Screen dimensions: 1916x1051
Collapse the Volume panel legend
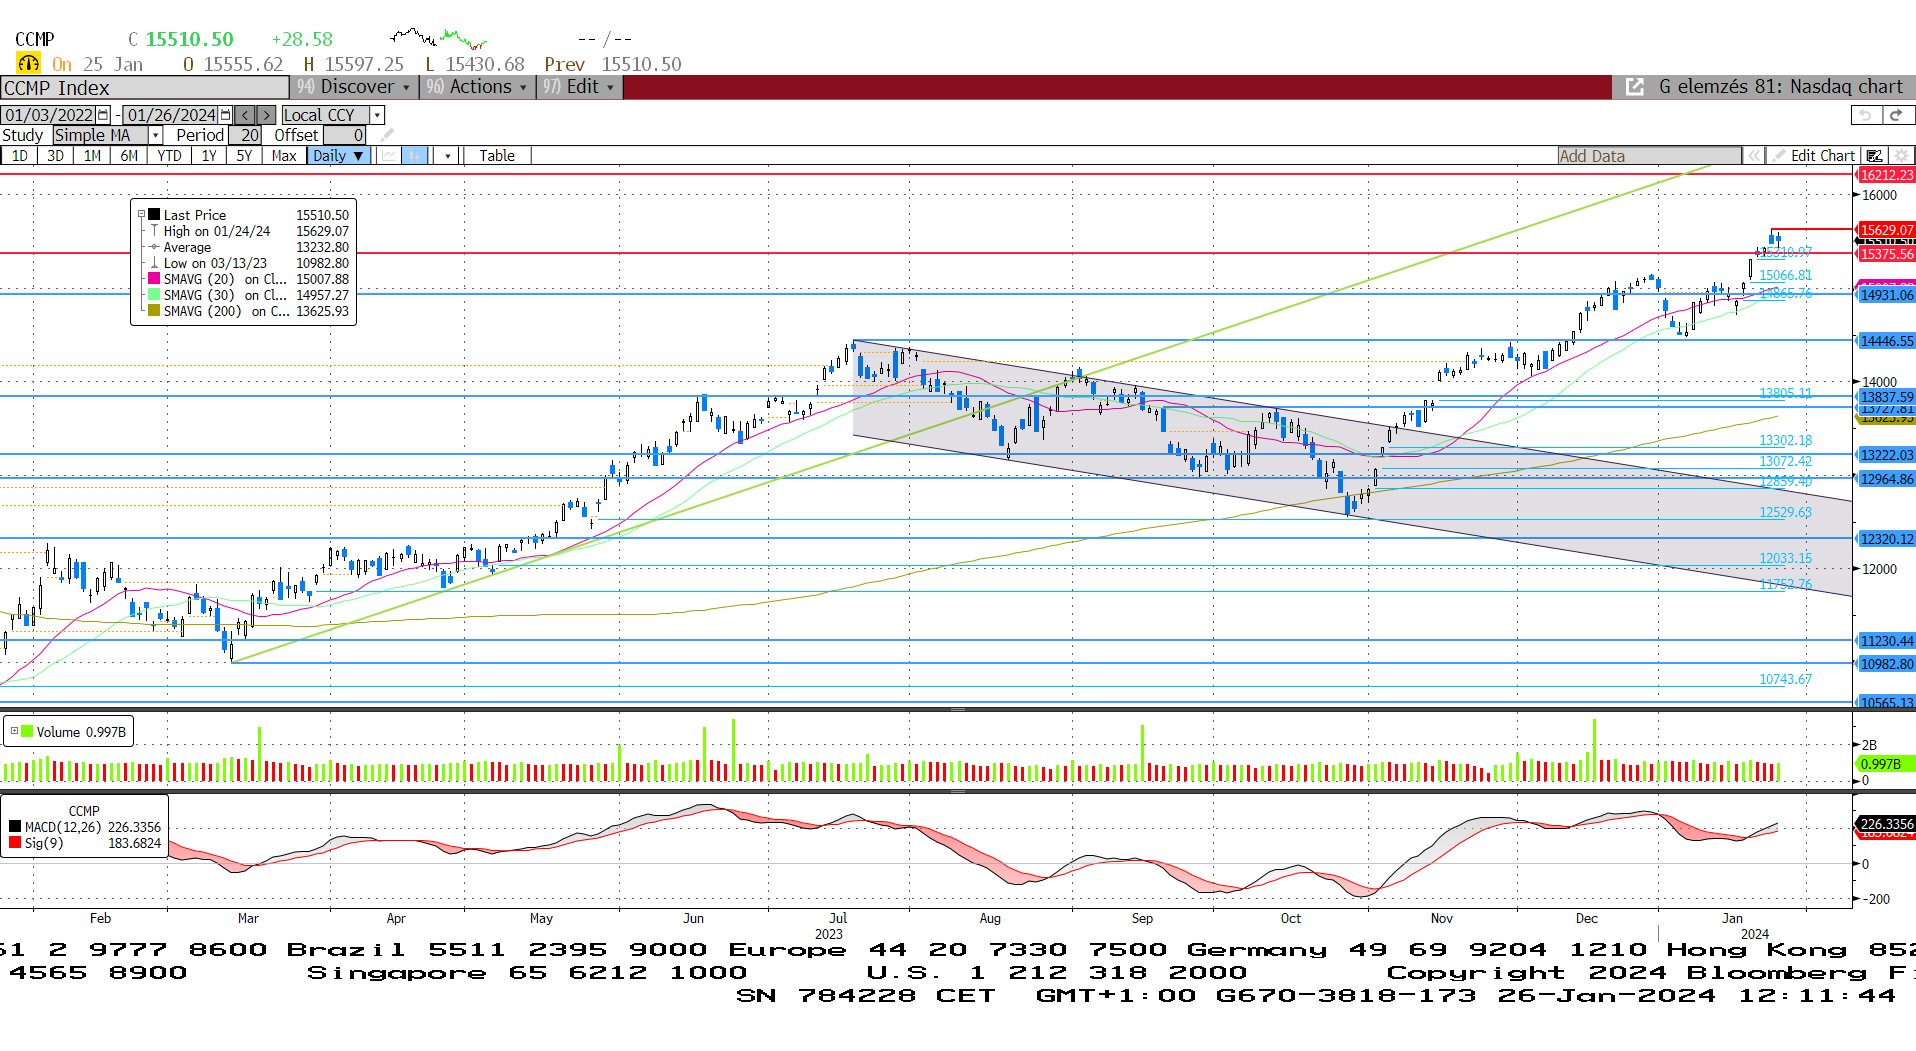[x=14, y=732]
